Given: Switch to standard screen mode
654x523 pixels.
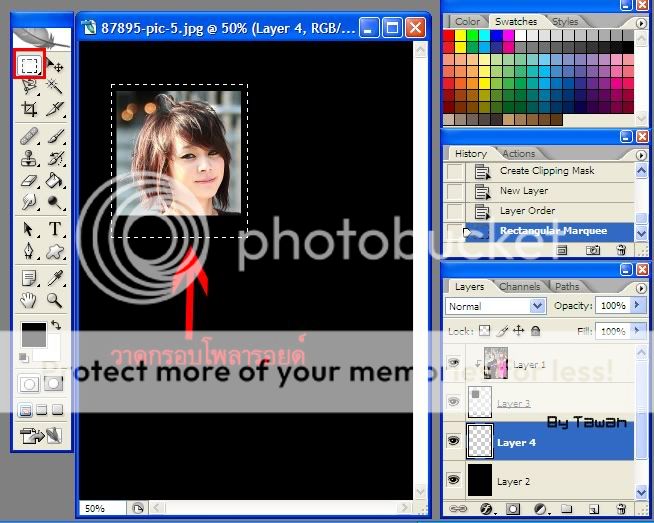Looking at the screenshot, I should click(25, 410).
